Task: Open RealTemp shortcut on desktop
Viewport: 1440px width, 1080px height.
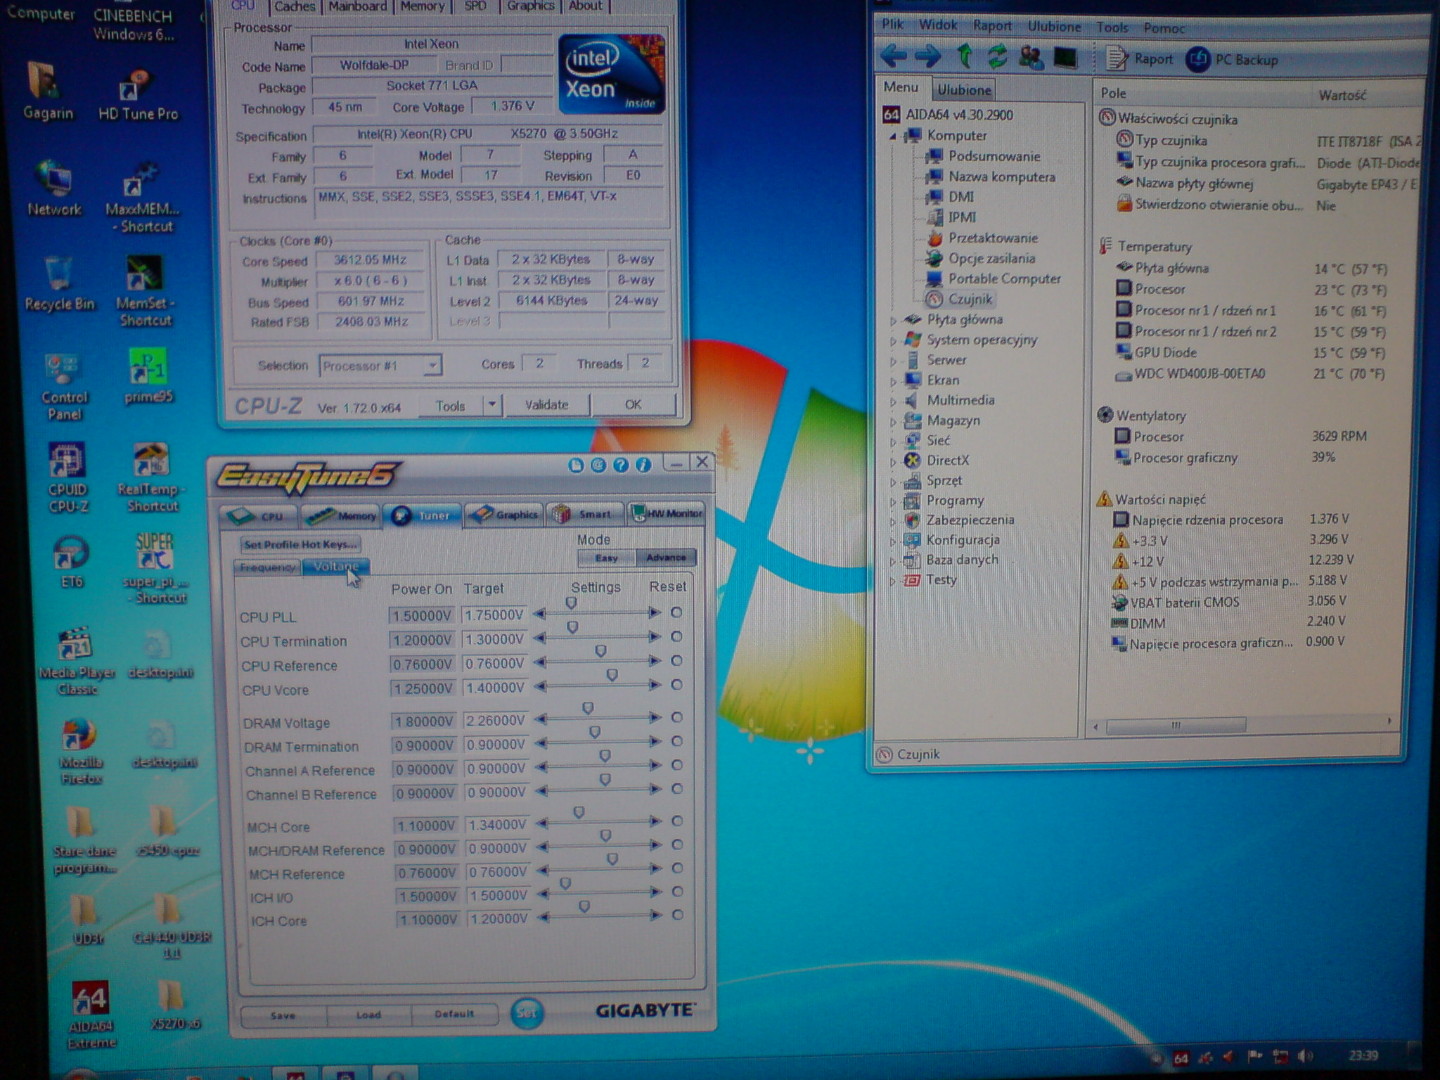Action: pyautogui.click(x=150, y=477)
